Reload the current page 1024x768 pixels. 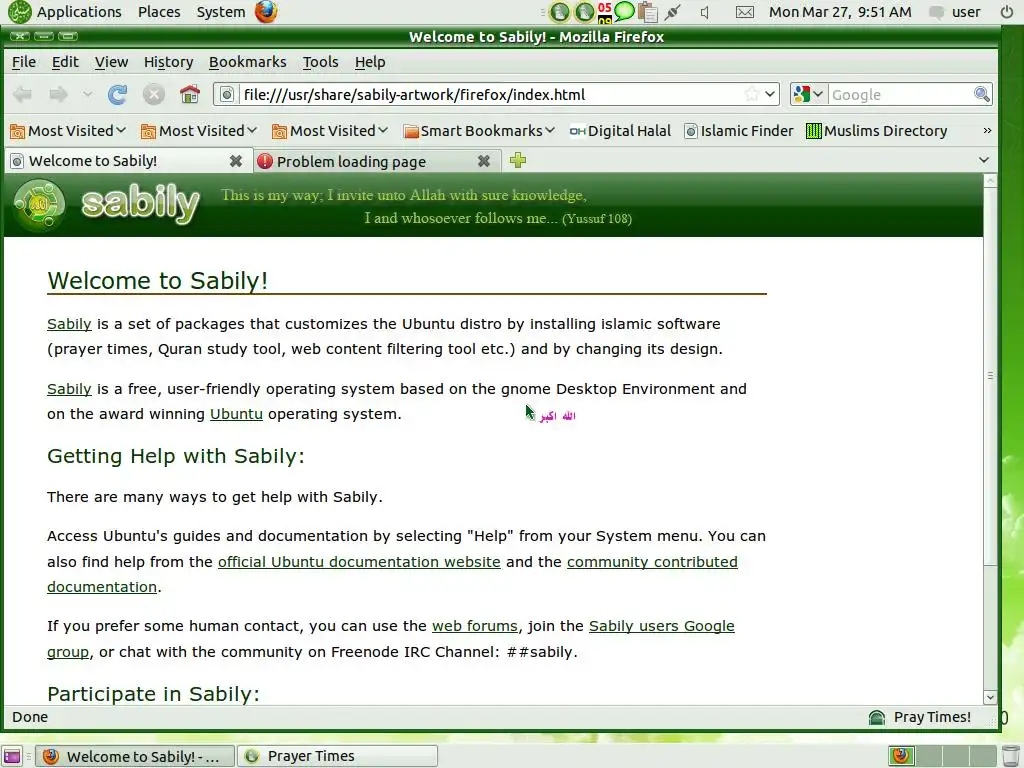118,95
